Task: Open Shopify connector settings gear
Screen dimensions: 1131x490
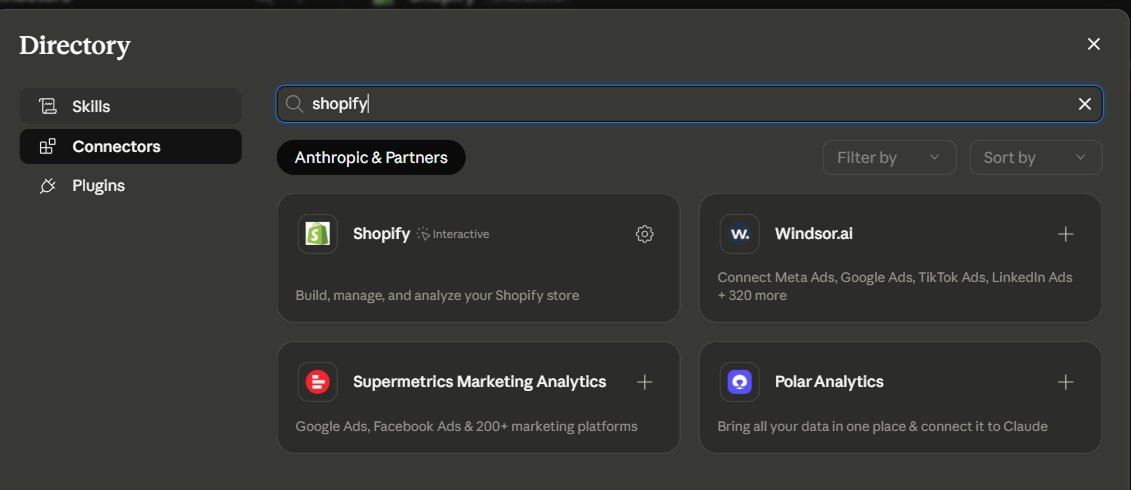Action: 644,234
